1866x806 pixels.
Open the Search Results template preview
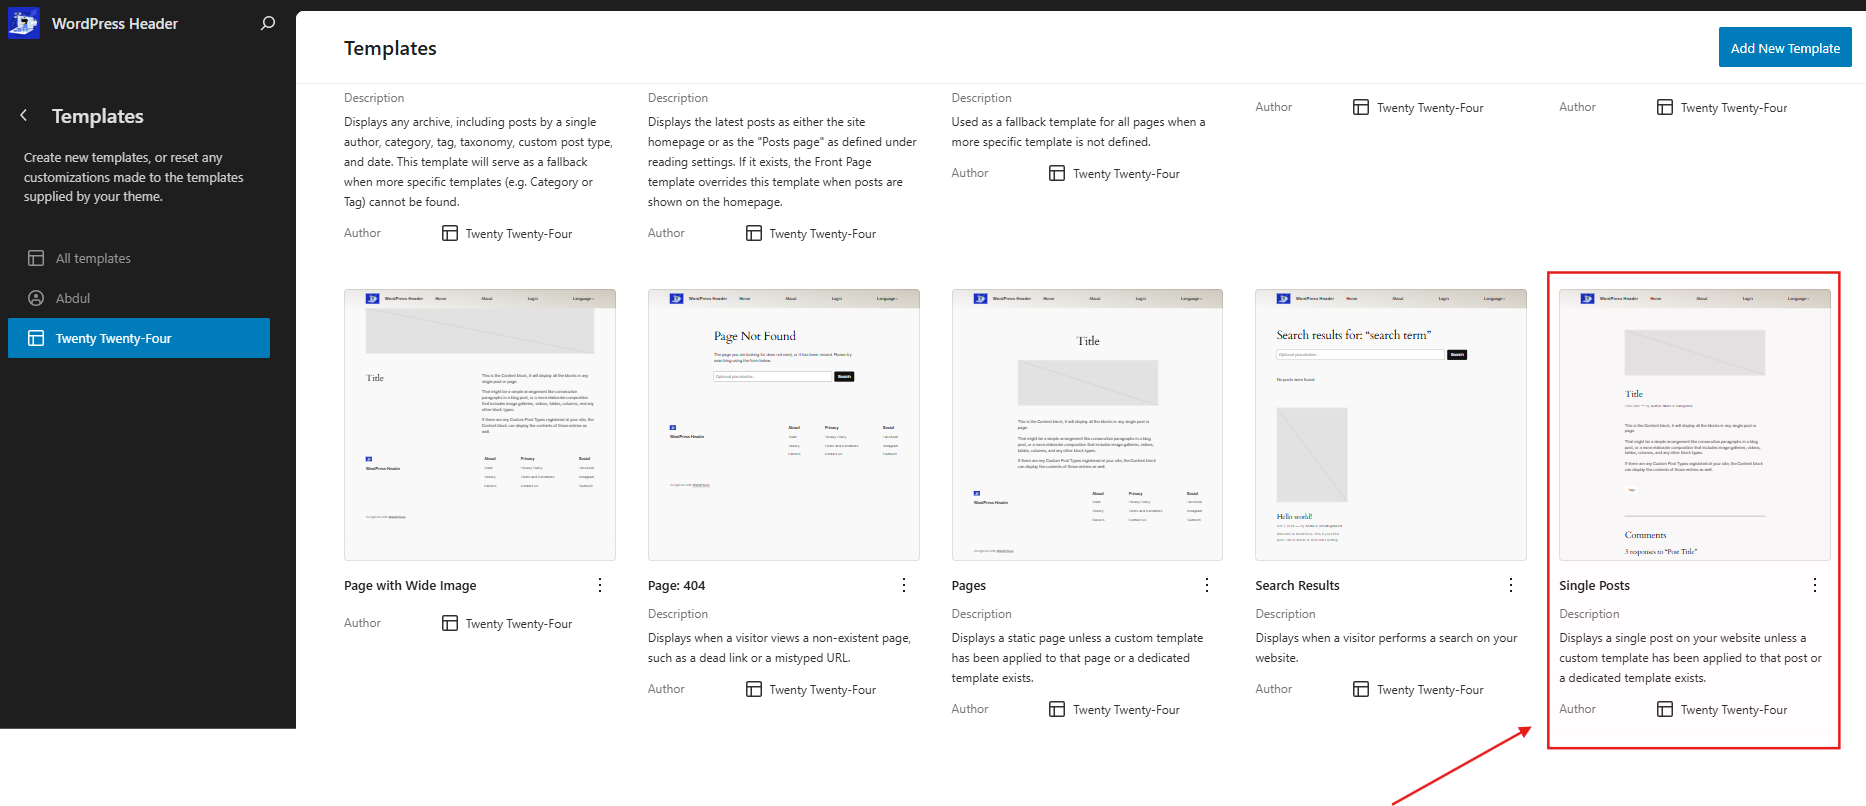tap(1390, 425)
